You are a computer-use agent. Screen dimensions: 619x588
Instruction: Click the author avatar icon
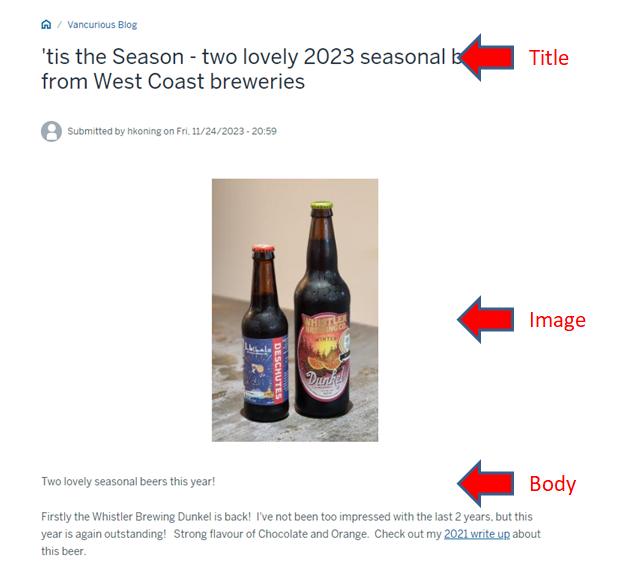point(51,131)
